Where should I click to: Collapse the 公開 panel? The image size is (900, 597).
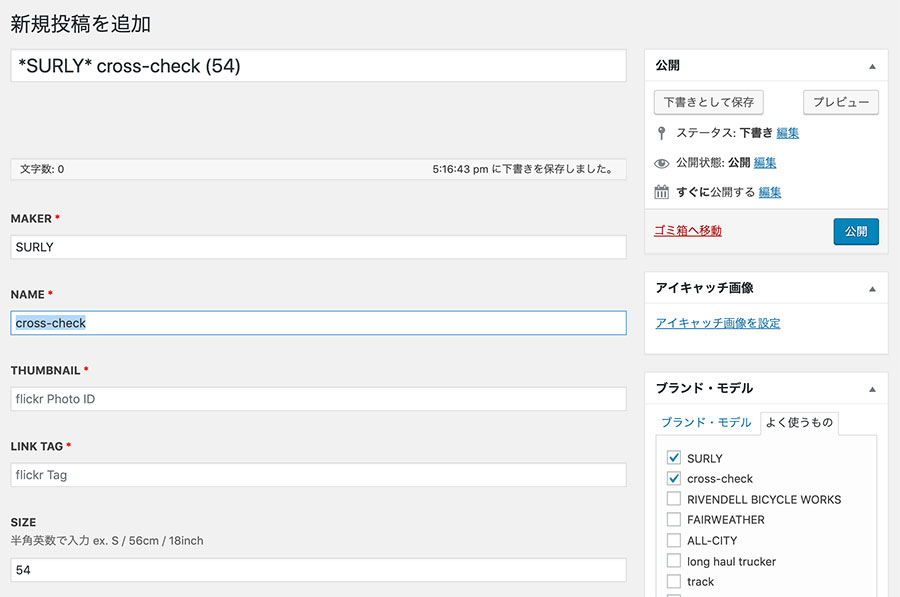pos(872,67)
